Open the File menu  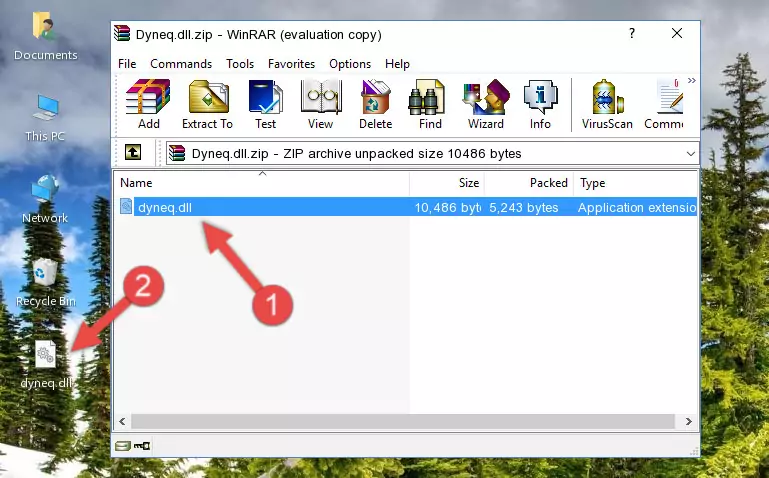127,64
